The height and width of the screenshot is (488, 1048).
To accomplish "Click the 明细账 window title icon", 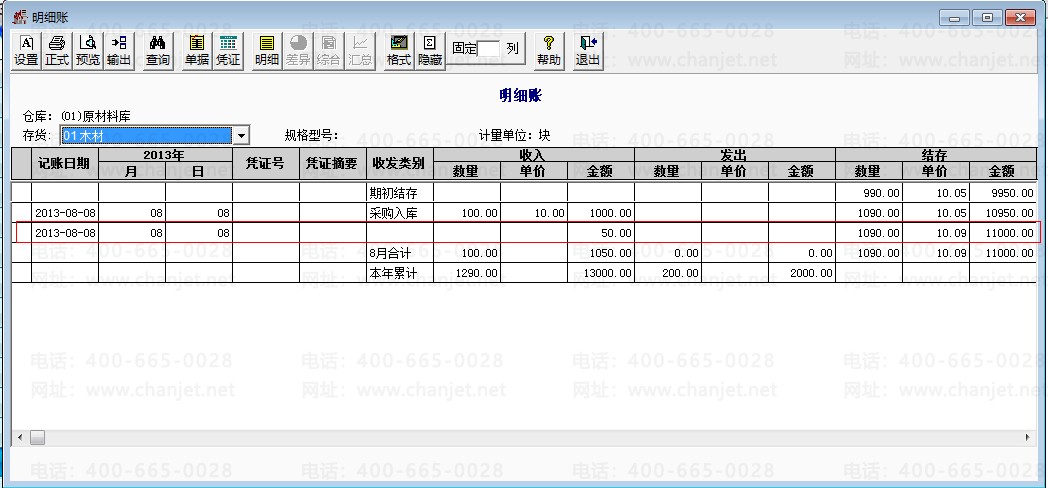I will click(20, 17).
